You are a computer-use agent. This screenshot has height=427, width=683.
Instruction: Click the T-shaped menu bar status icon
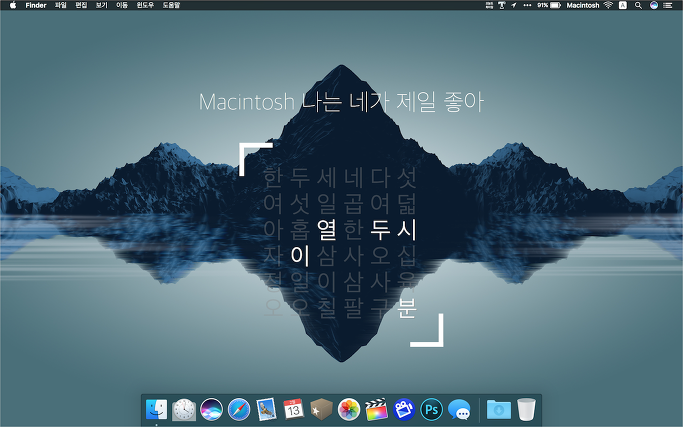501,5
